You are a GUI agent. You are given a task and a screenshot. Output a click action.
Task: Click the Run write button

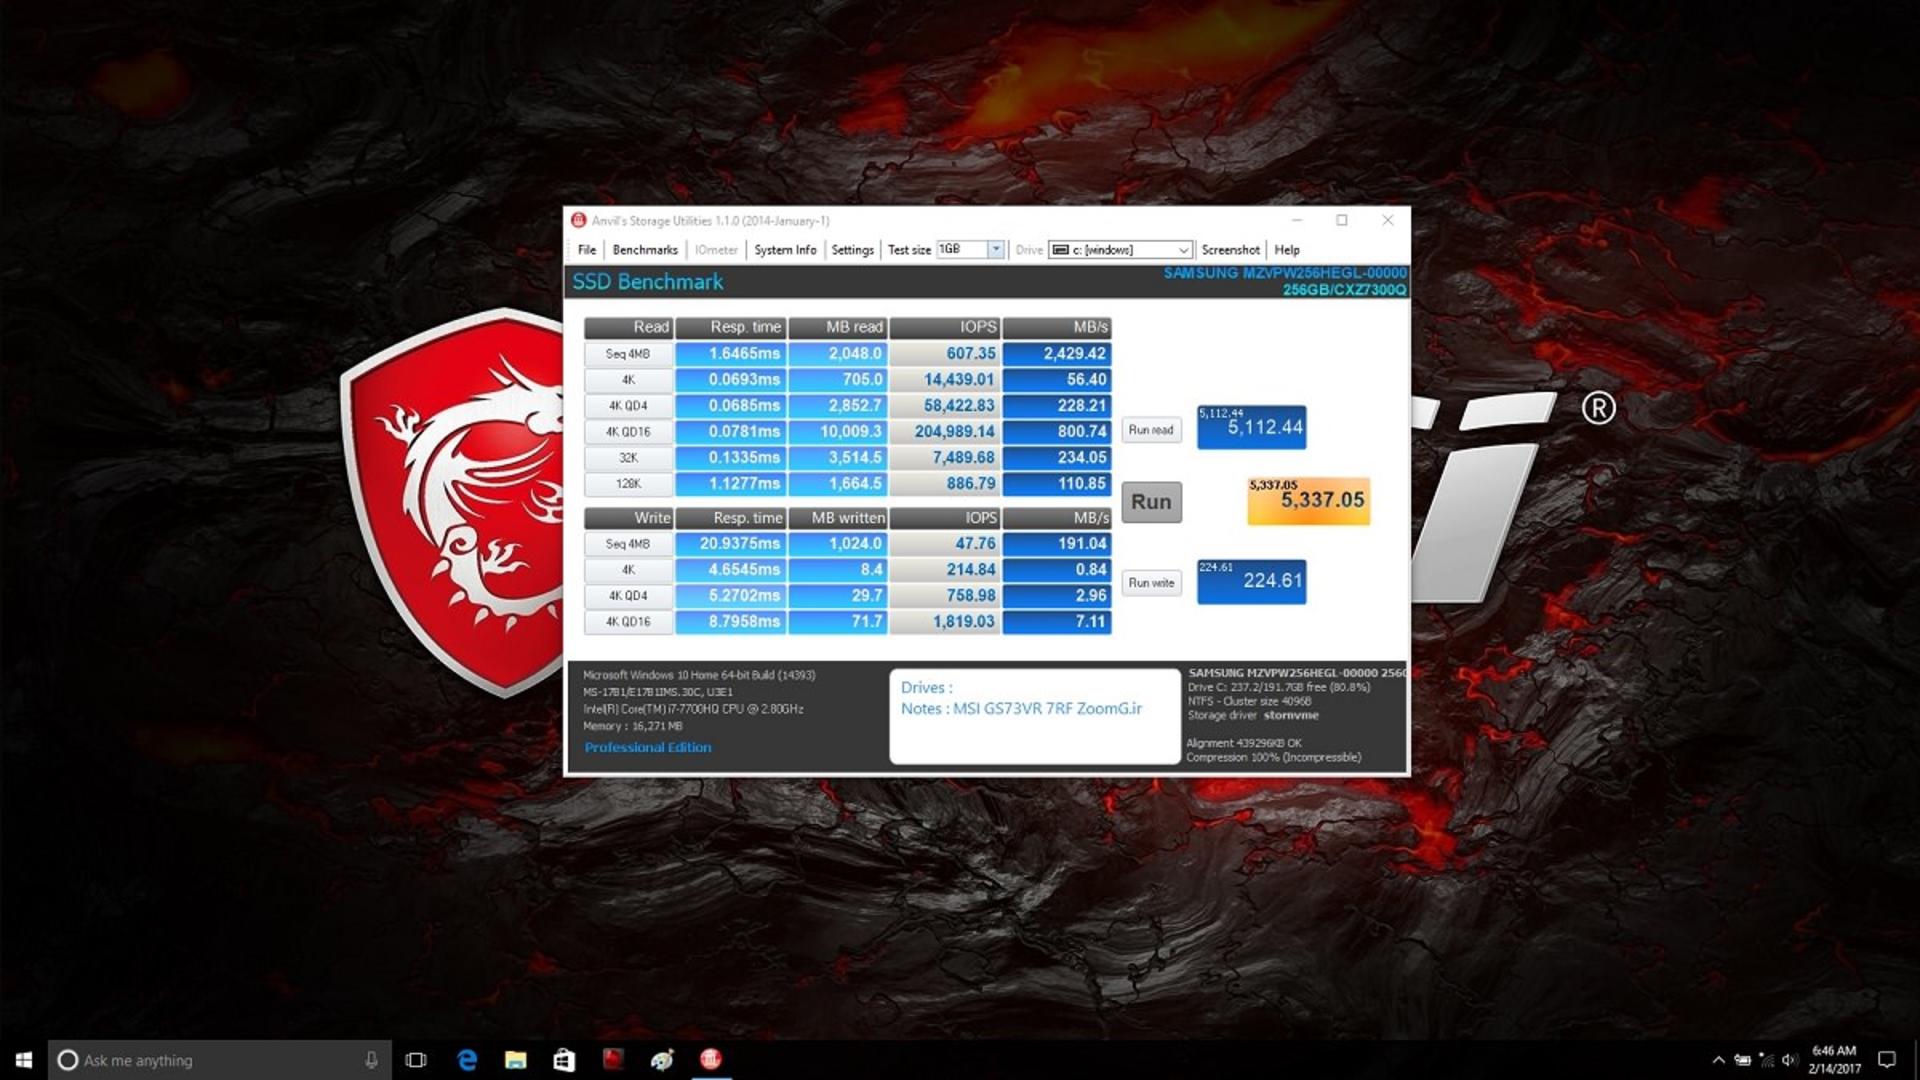click(x=1151, y=583)
